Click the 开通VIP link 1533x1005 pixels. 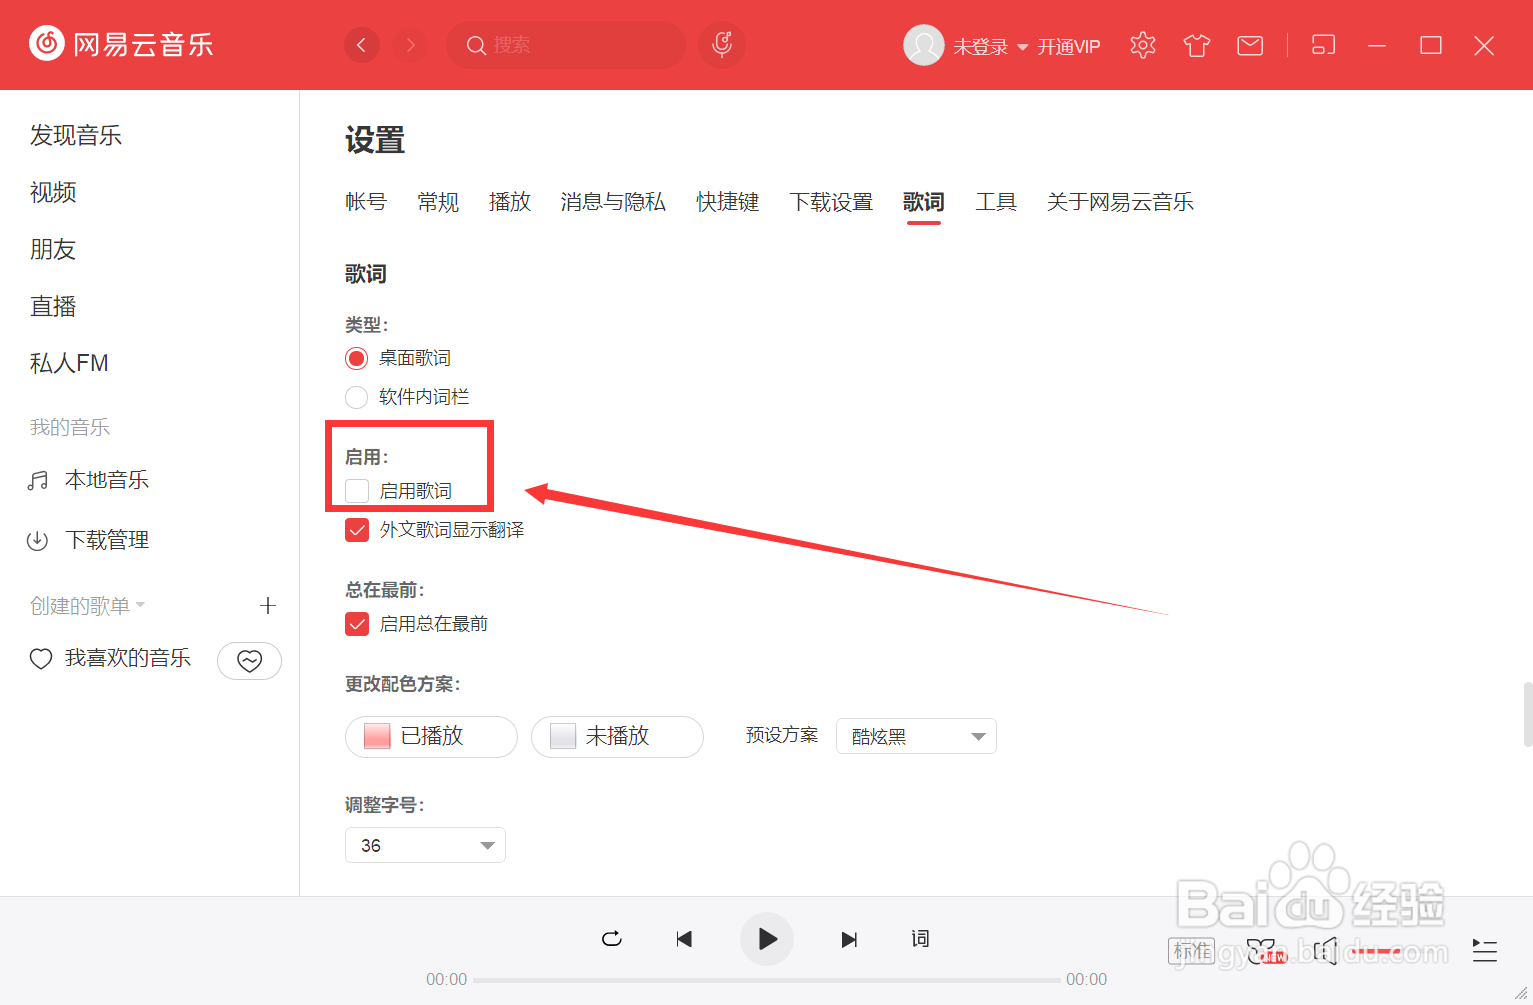click(1068, 46)
